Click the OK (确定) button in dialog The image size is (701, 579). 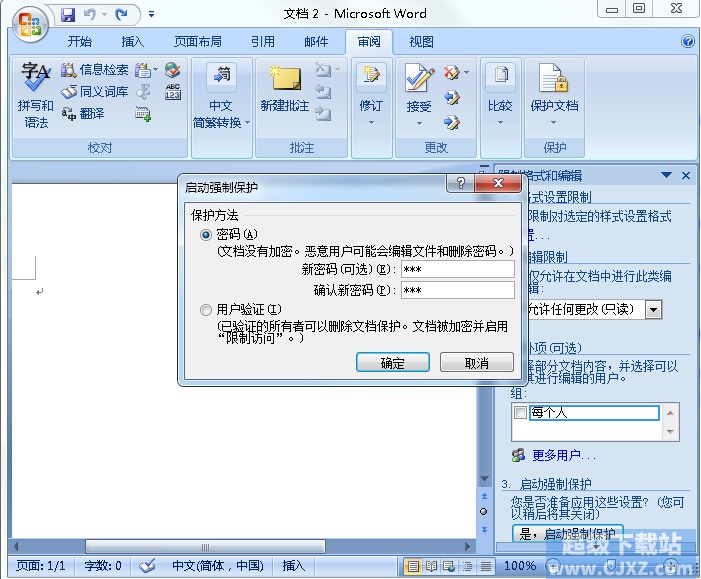click(x=392, y=363)
